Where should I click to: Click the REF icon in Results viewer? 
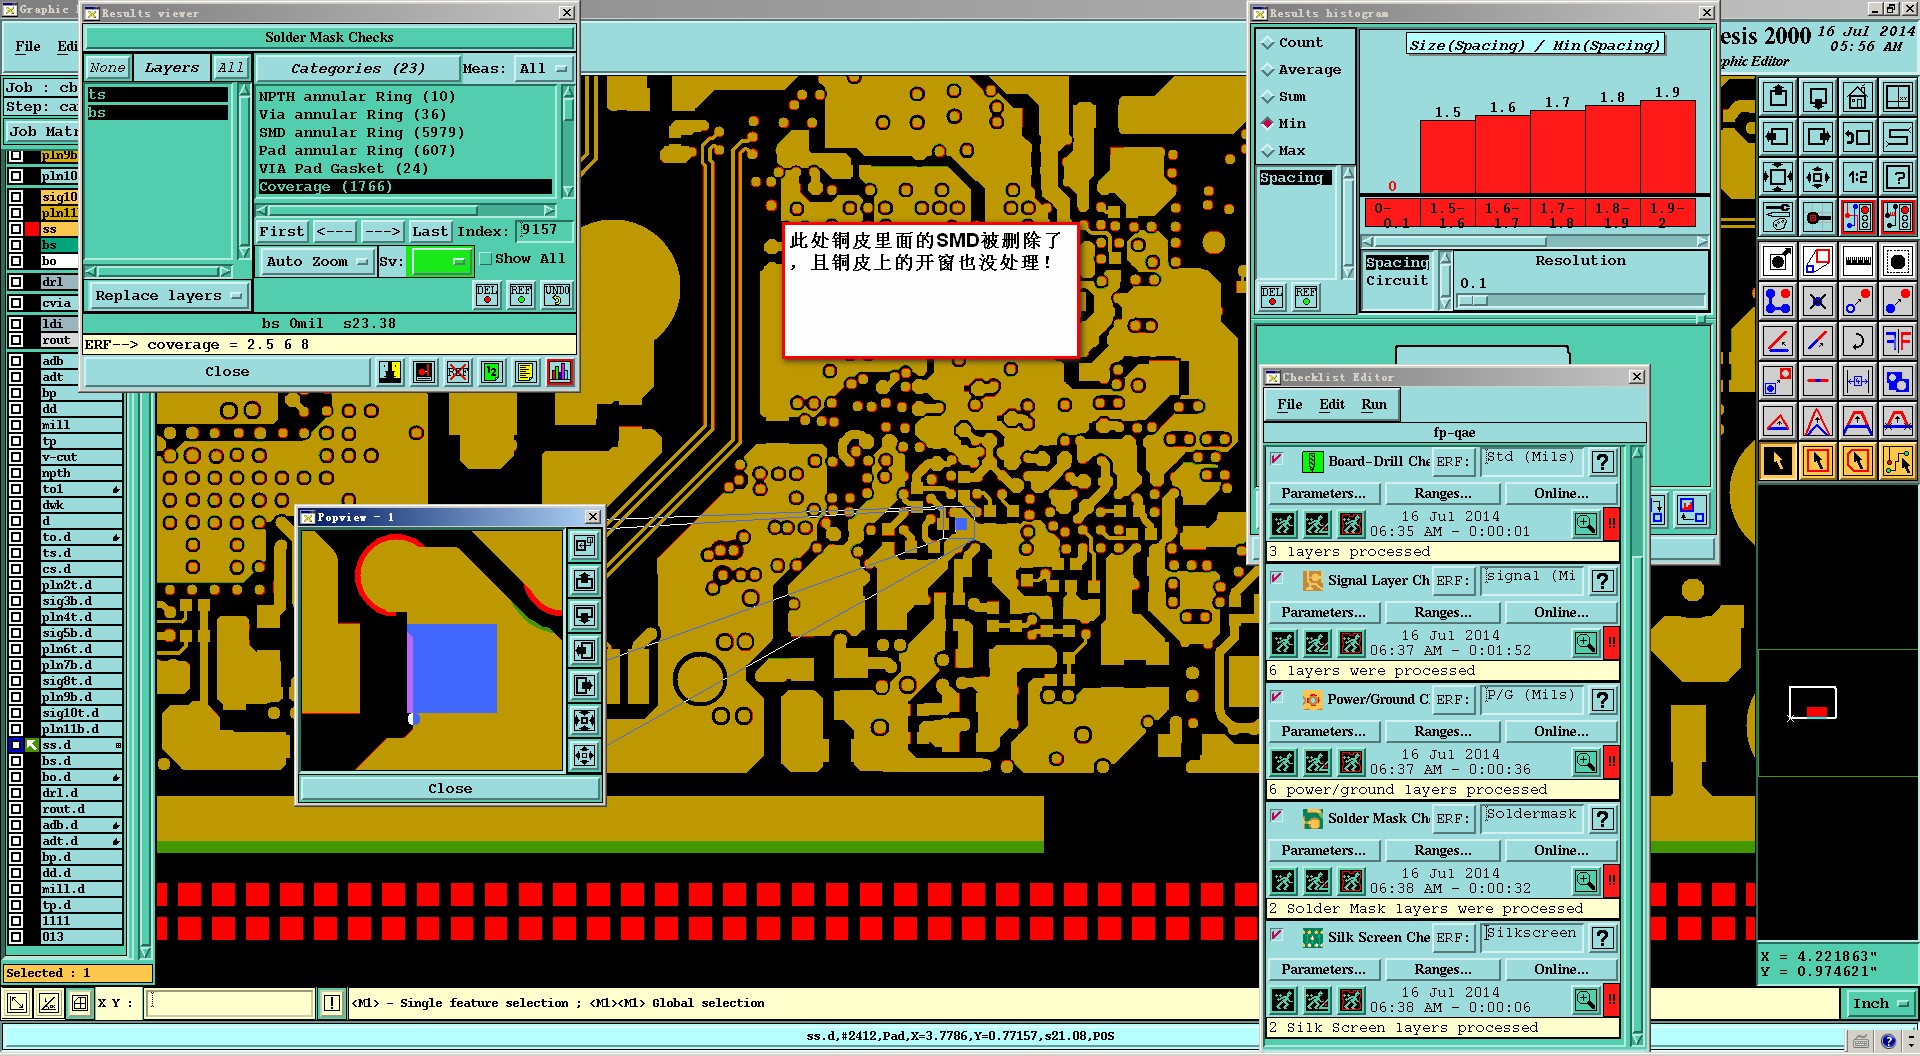(x=522, y=295)
